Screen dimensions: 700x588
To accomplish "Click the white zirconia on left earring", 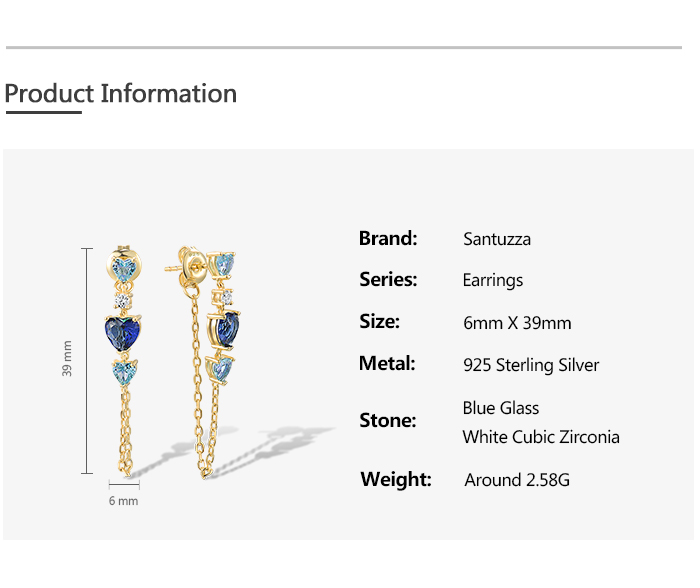I will [124, 299].
